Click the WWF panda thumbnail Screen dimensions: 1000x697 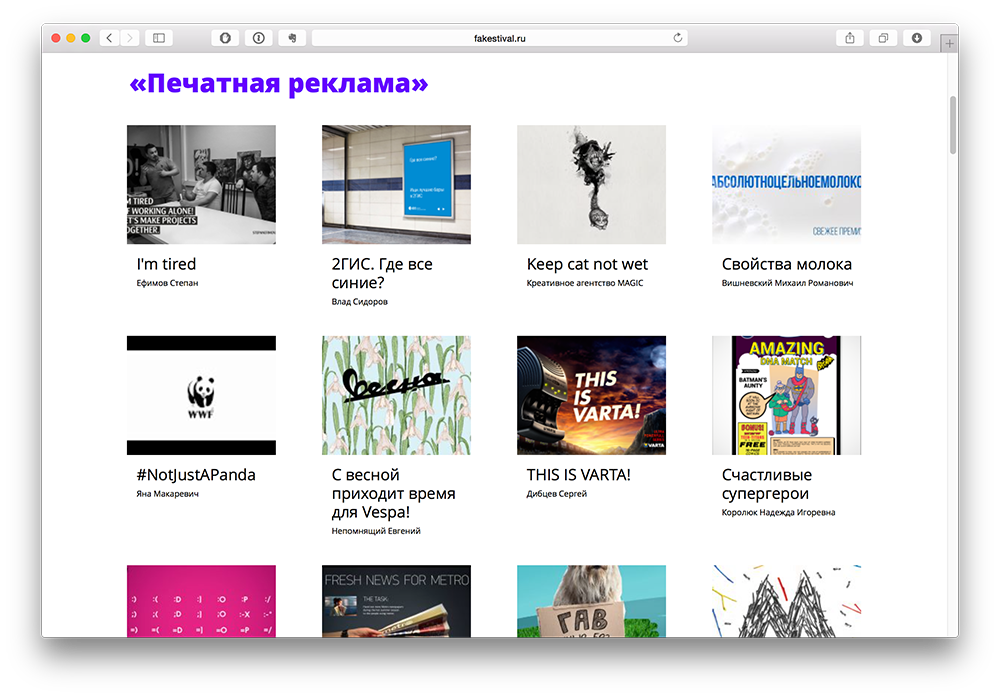point(201,395)
